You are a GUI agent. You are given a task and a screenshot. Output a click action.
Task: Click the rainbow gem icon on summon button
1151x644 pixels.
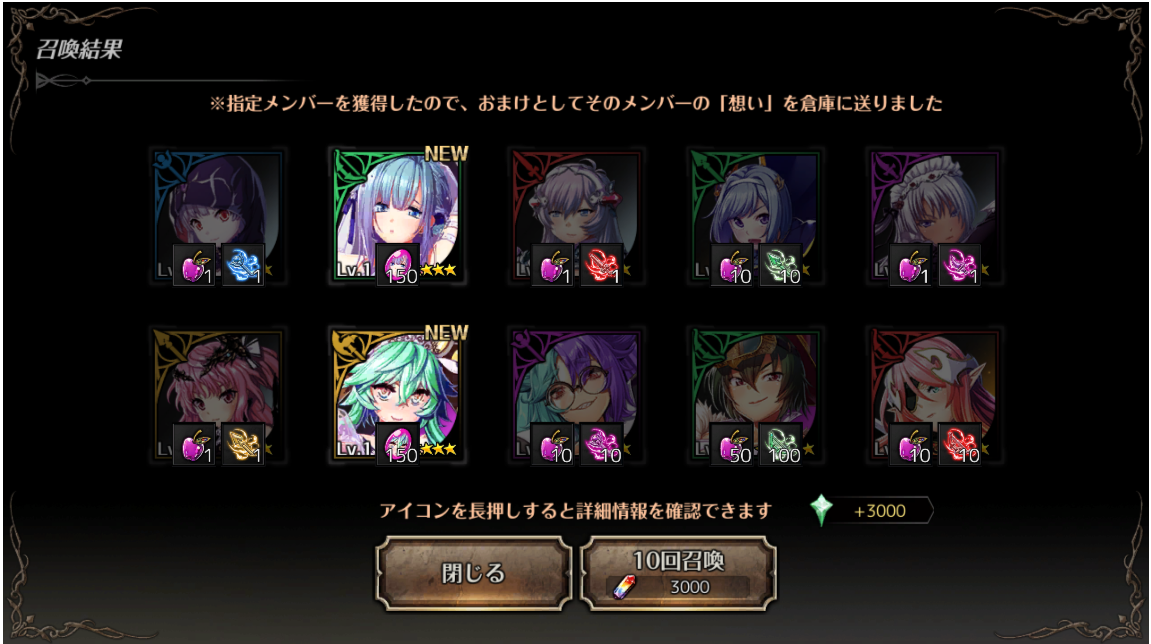625,587
